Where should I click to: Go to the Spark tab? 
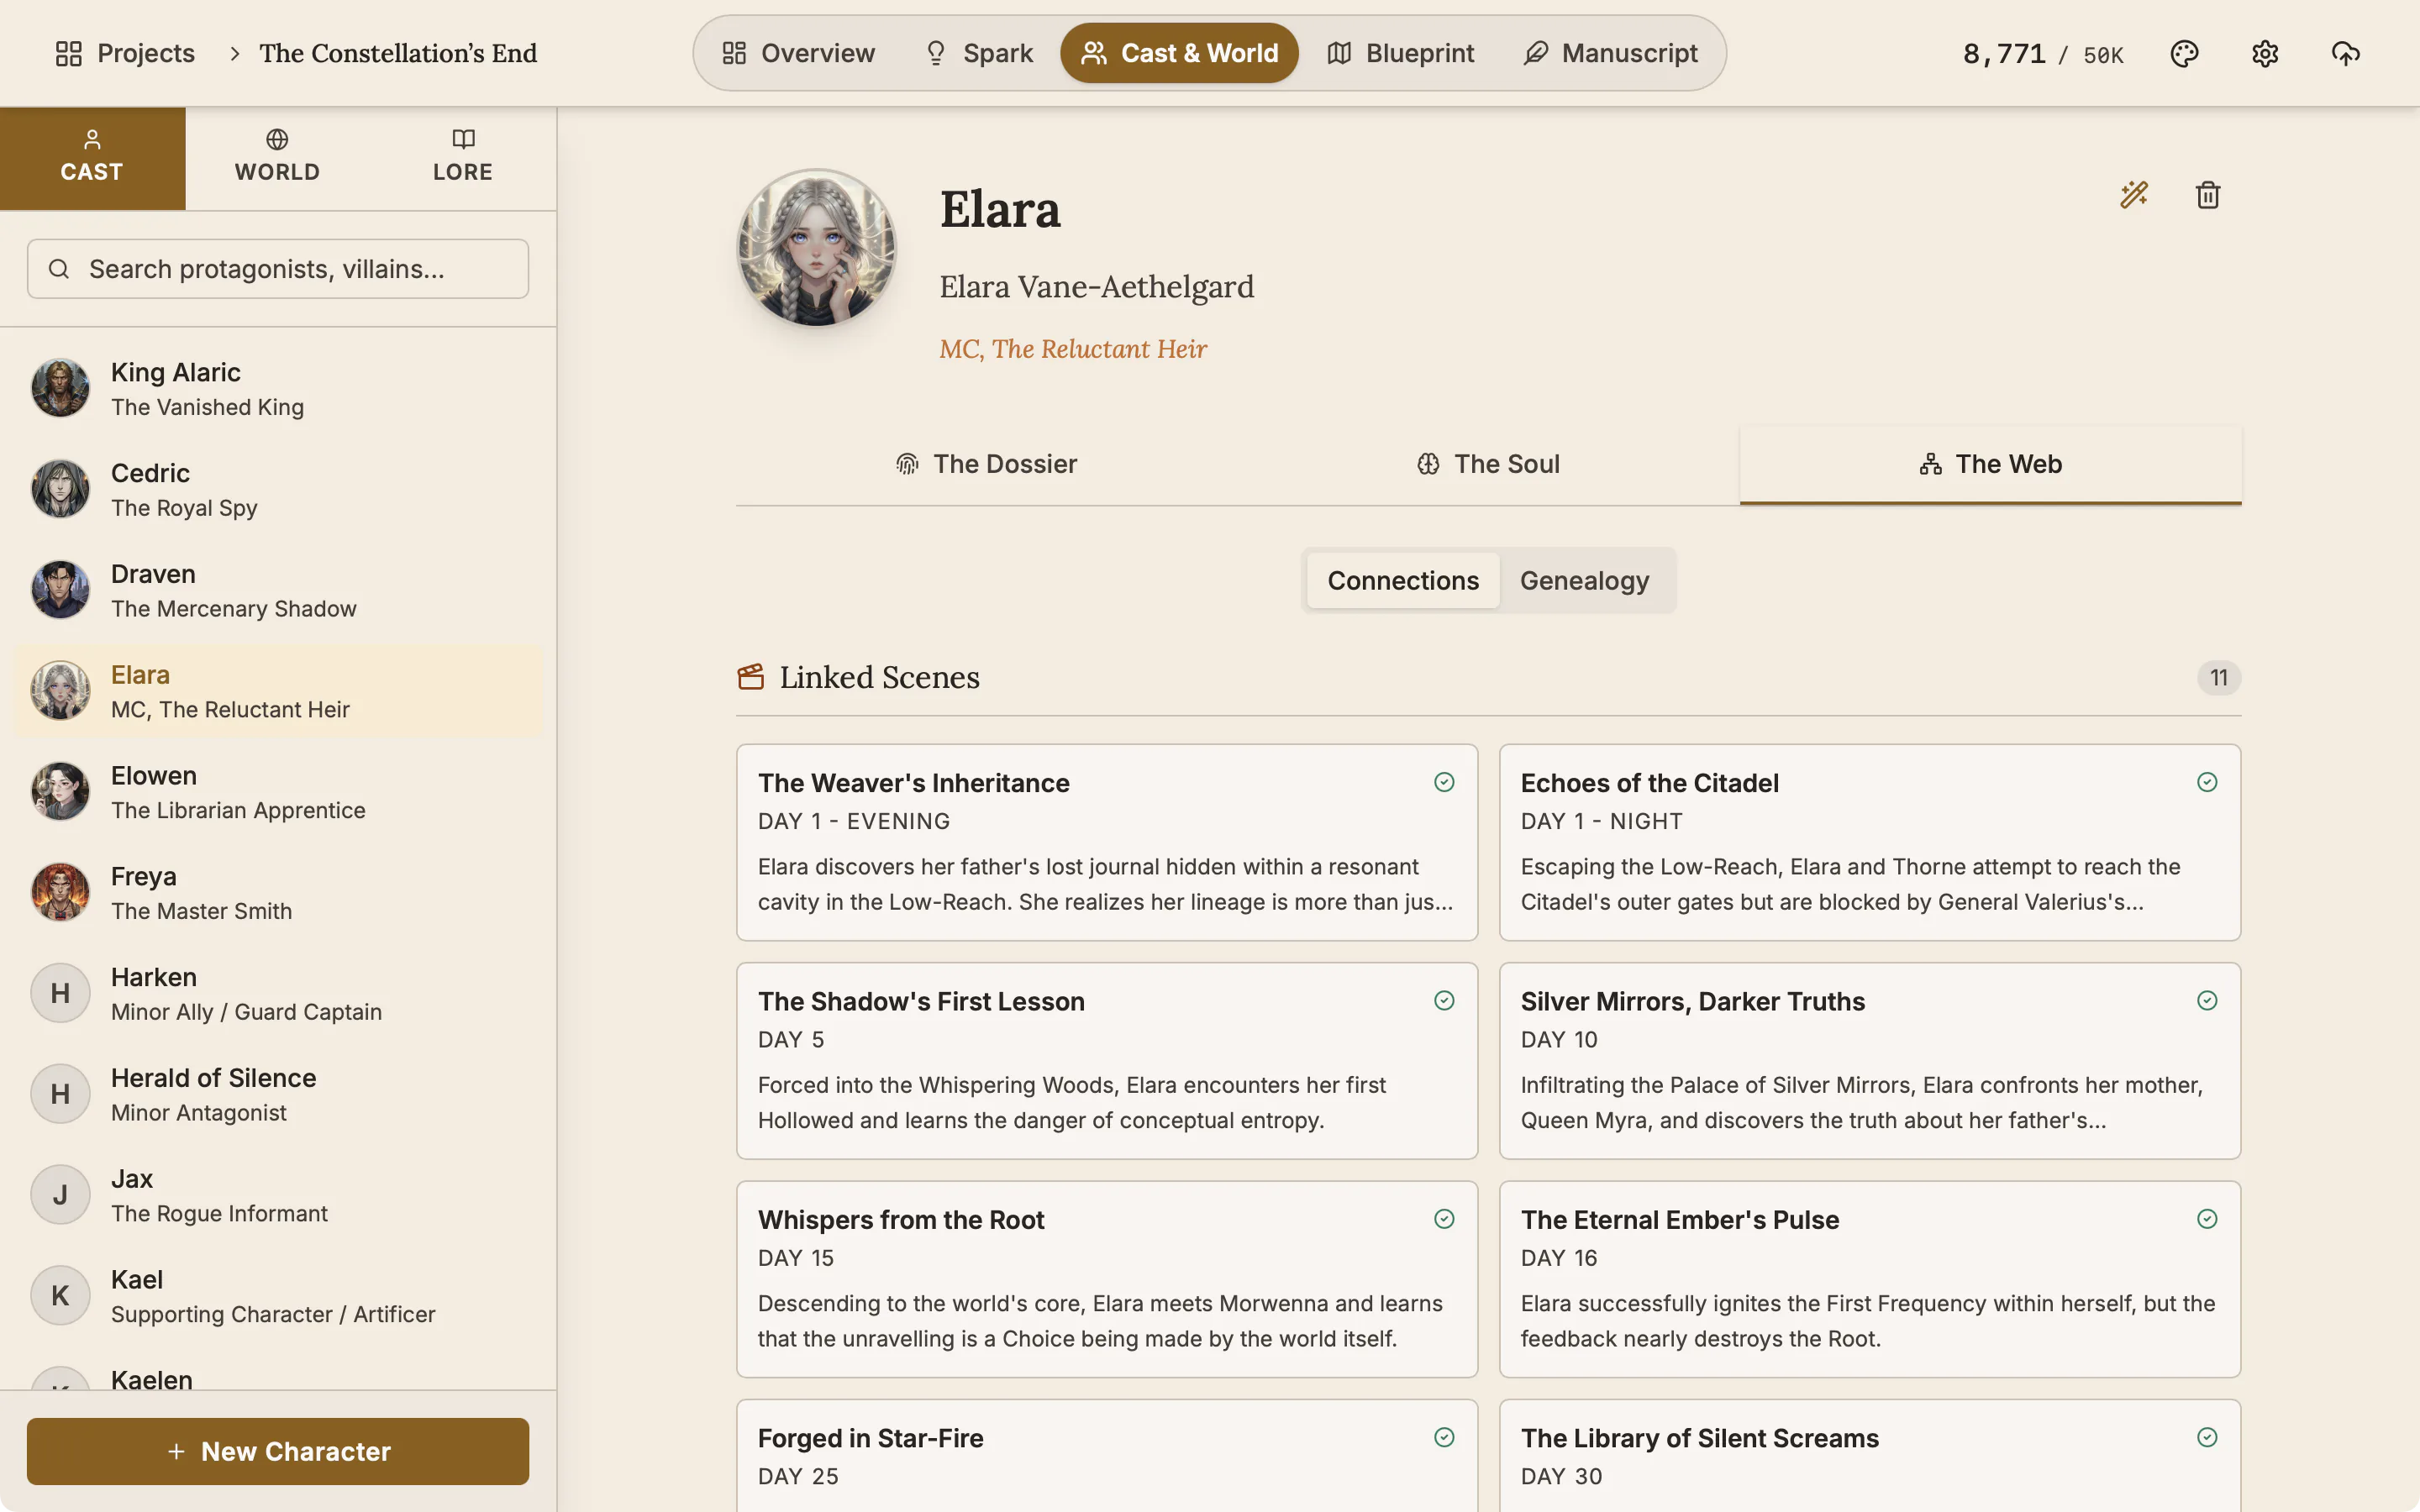point(978,53)
